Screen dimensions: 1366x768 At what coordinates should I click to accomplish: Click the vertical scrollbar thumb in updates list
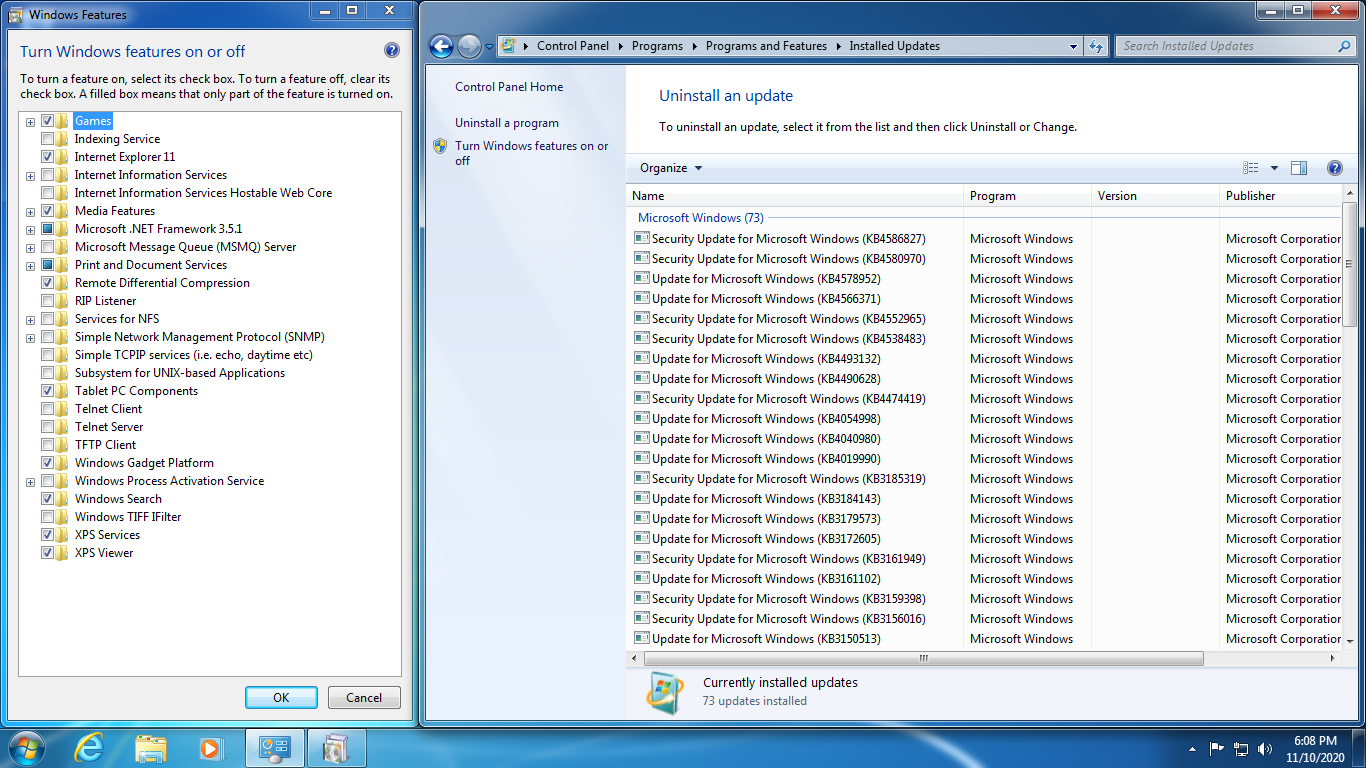coord(1350,264)
